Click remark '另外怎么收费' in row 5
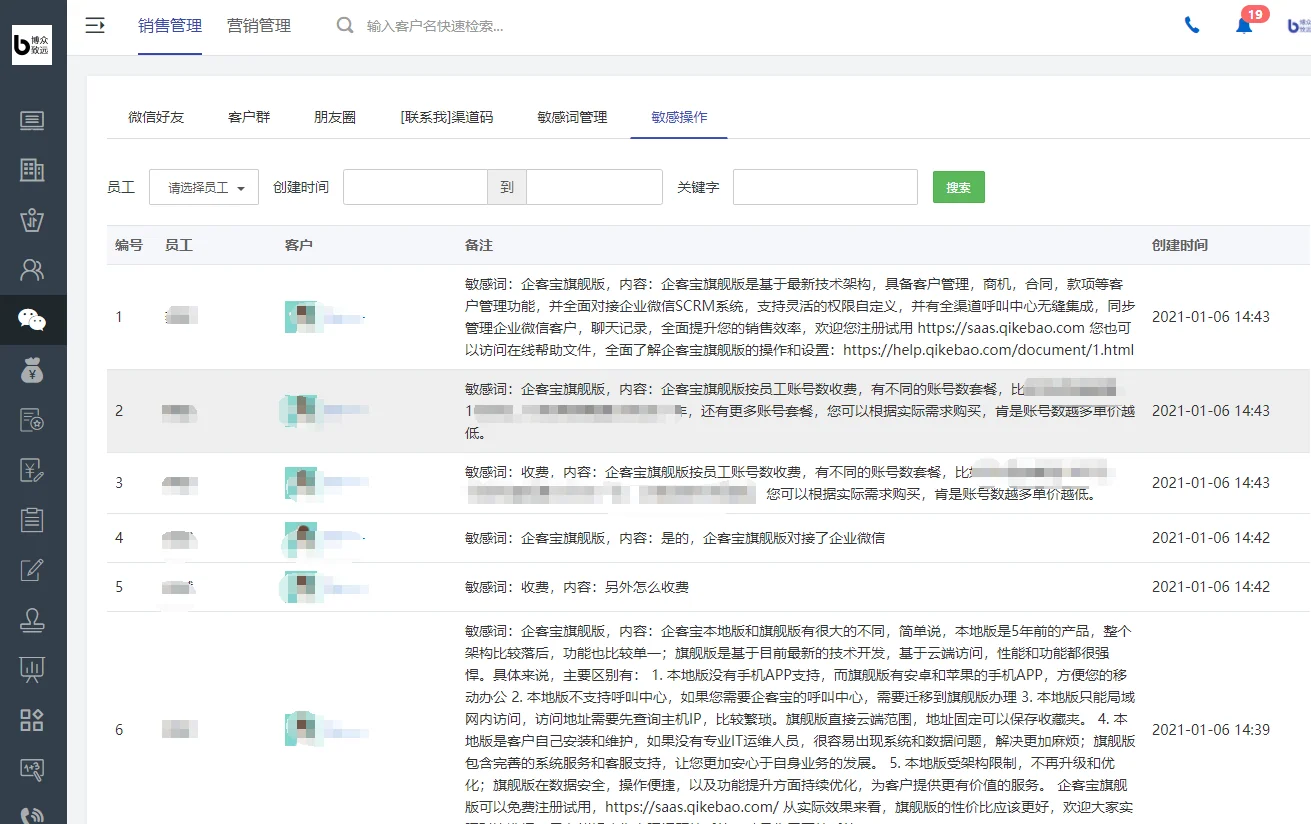The image size is (1311, 824). tap(647, 587)
